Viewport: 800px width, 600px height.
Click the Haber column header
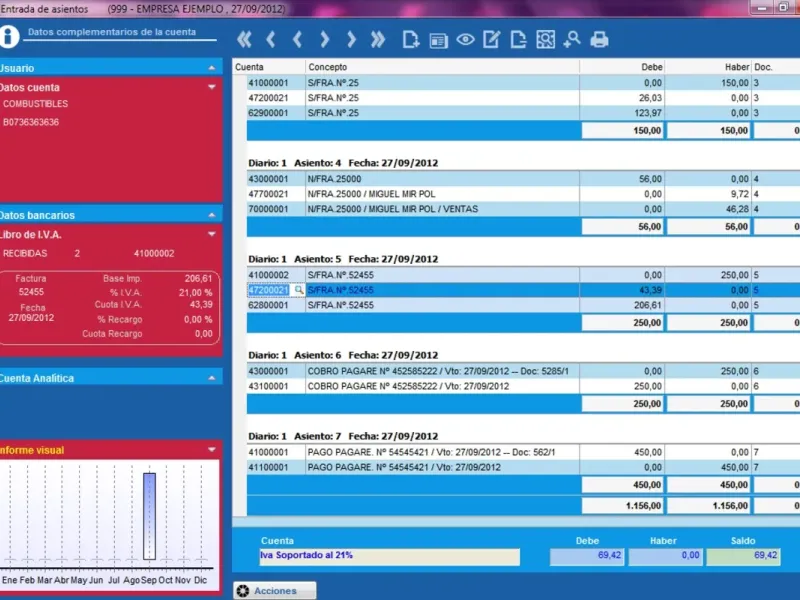click(x=709, y=67)
